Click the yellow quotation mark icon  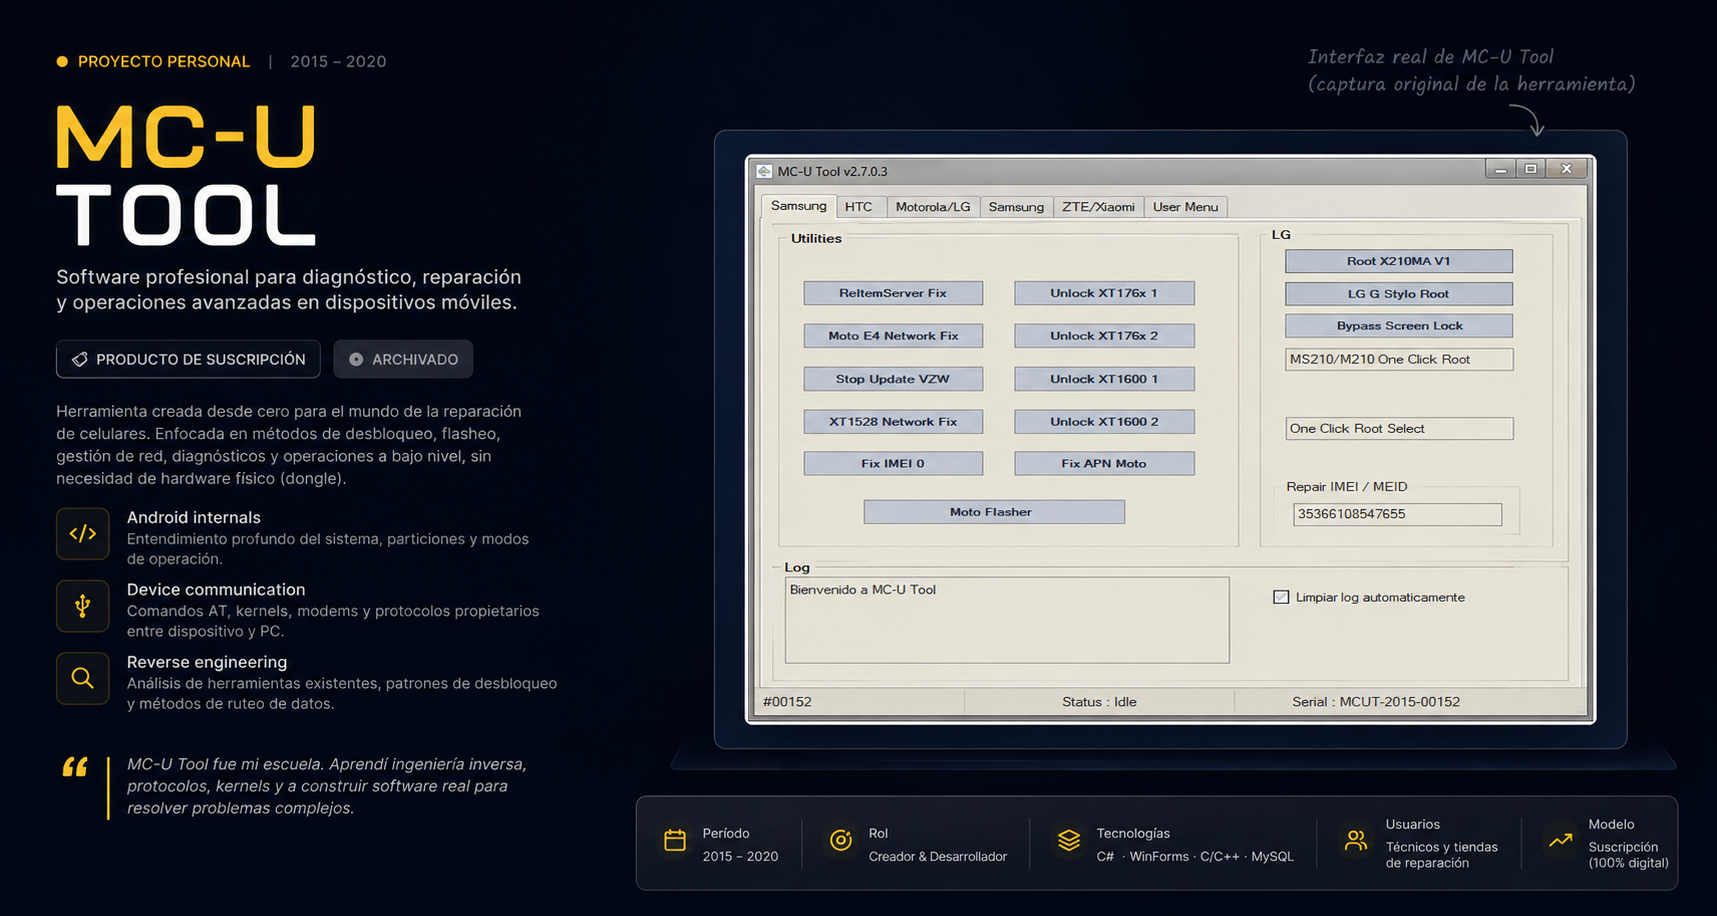75,767
